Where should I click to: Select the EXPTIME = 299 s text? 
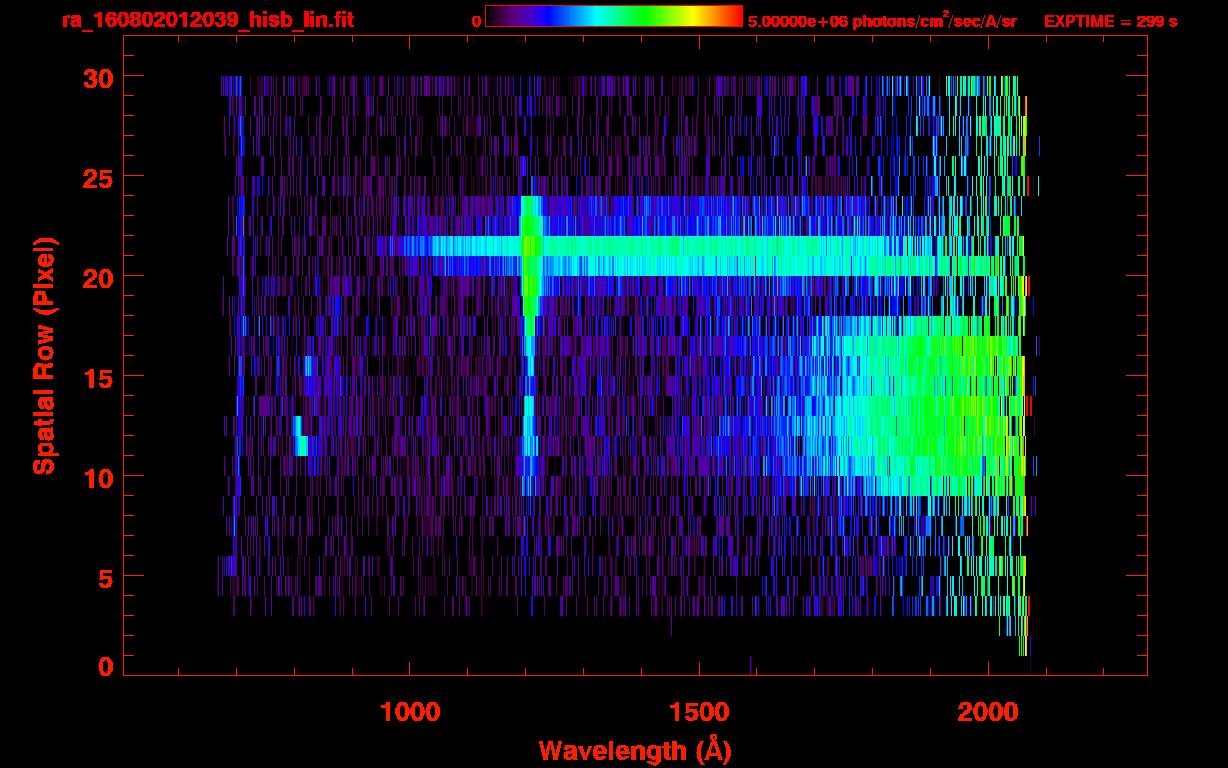click(x=1110, y=21)
